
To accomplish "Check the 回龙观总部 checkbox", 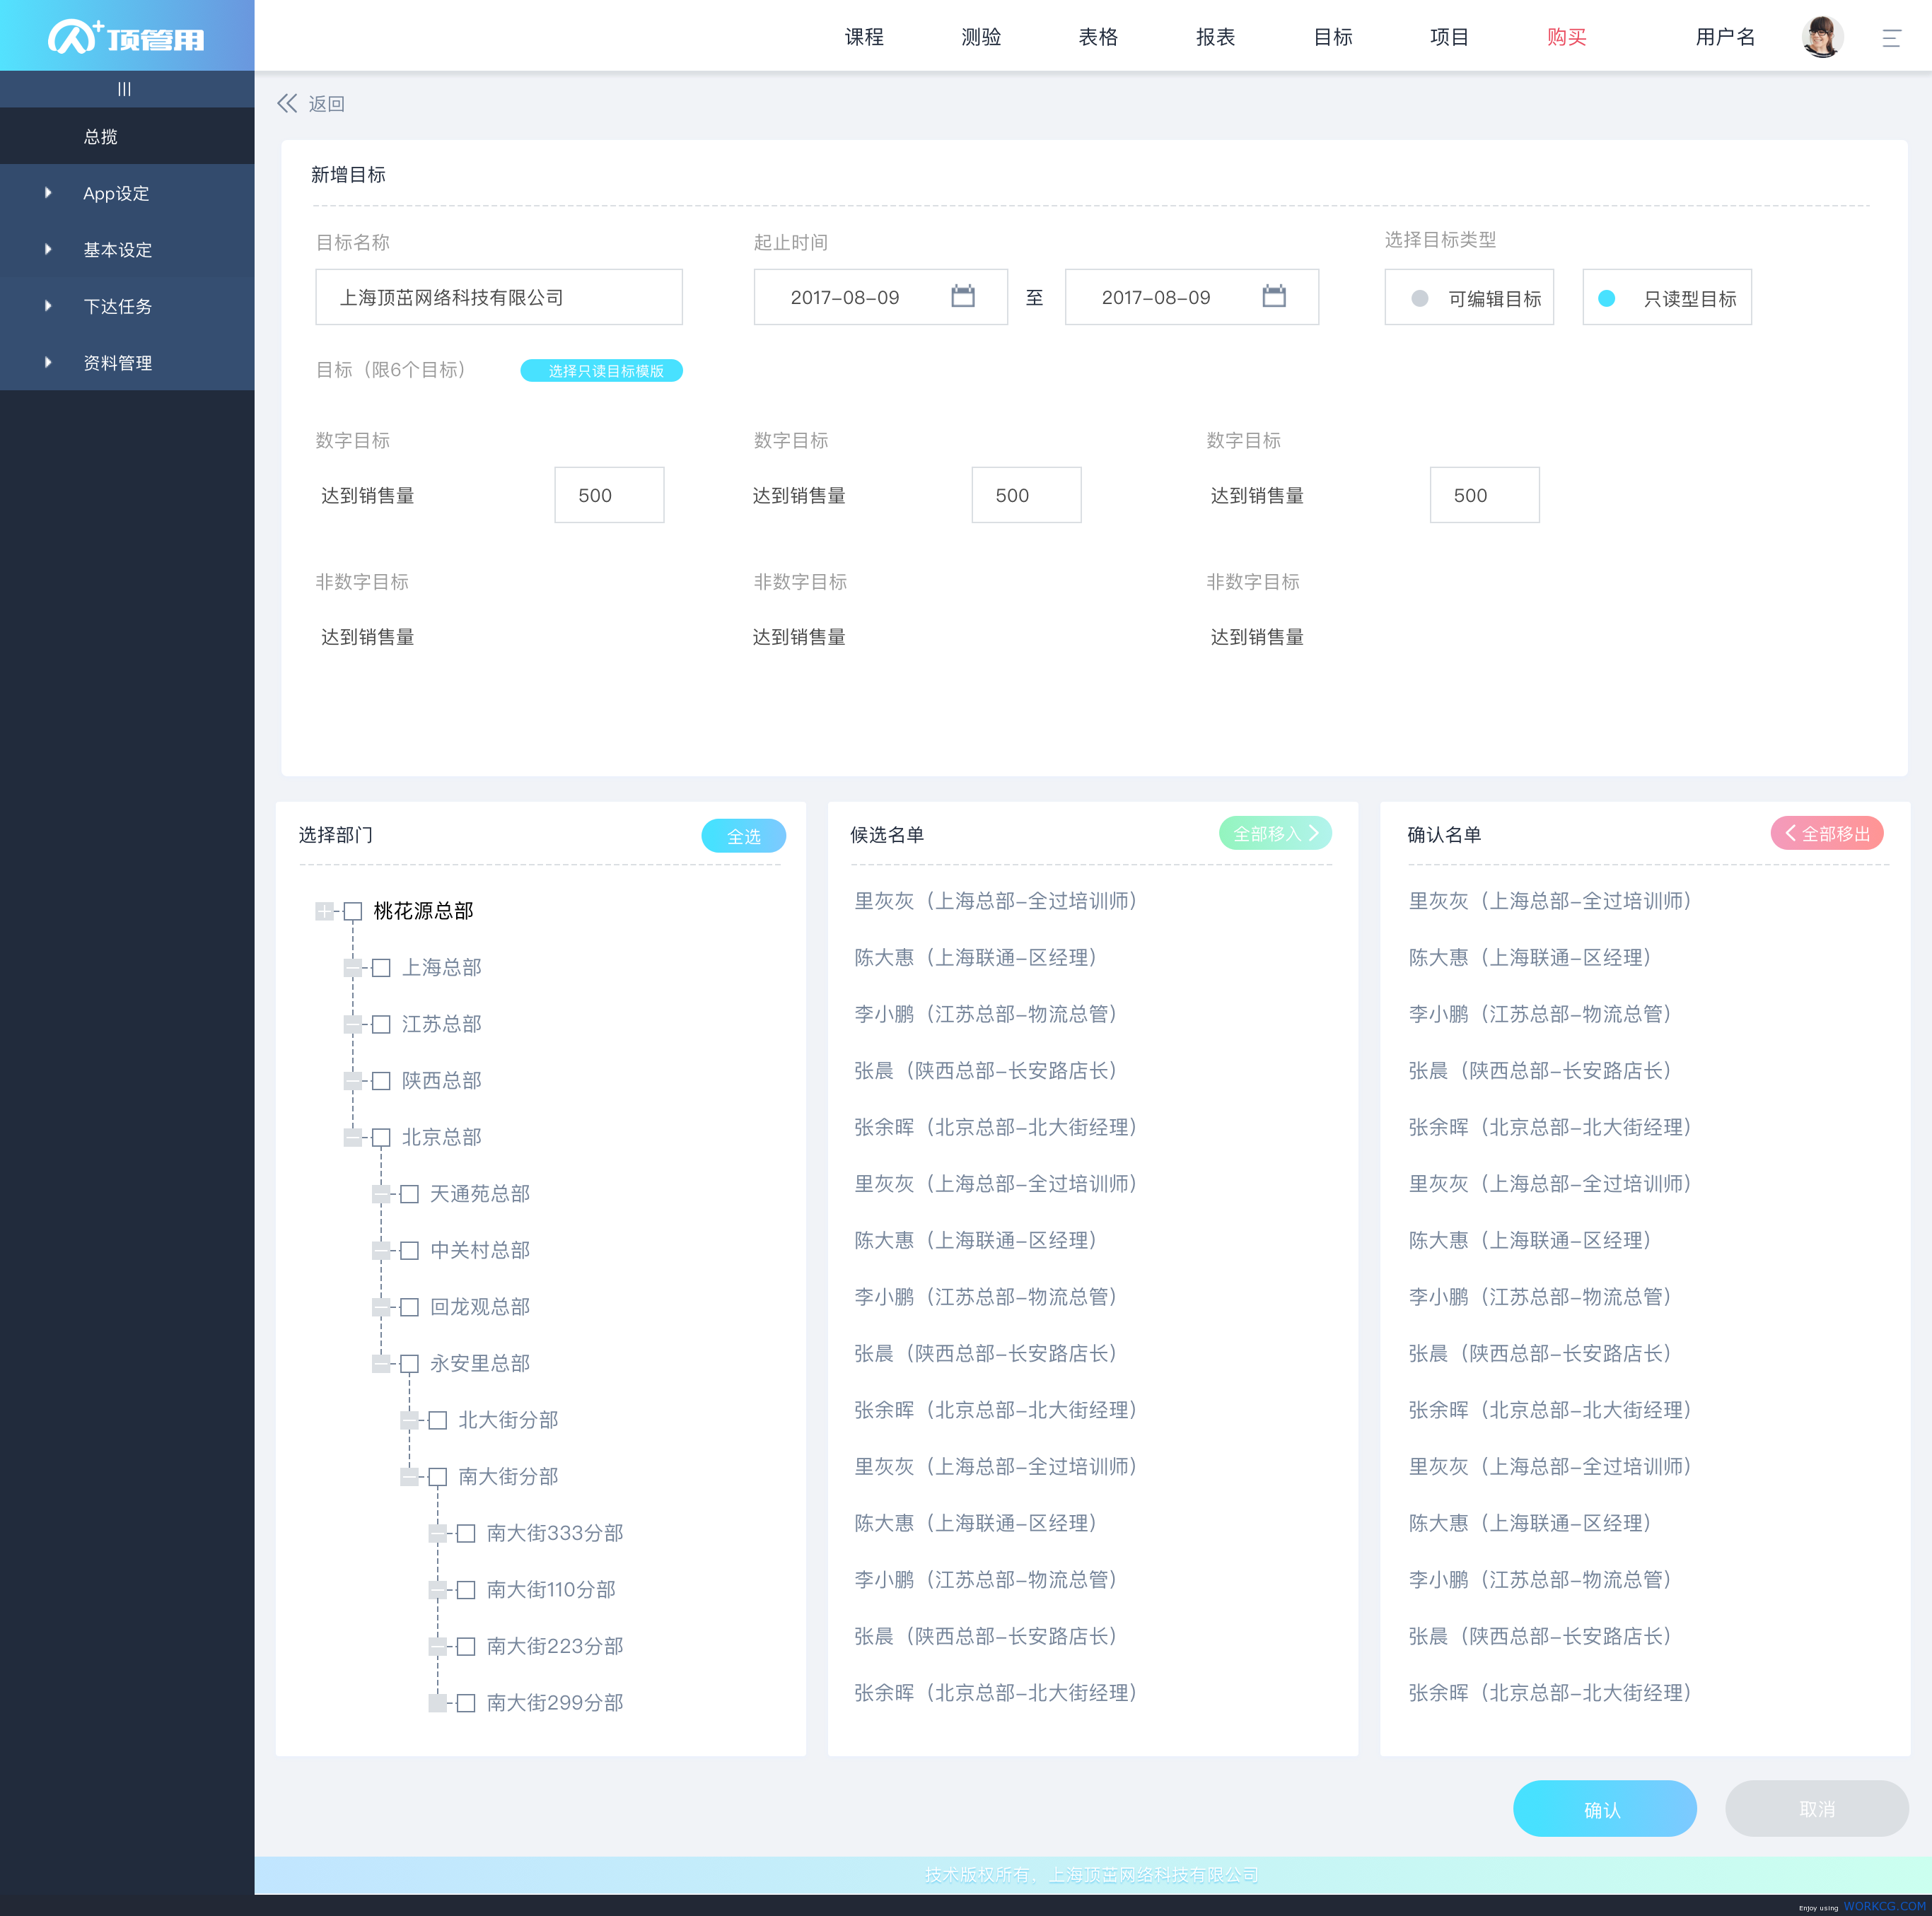I will [x=409, y=1307].
